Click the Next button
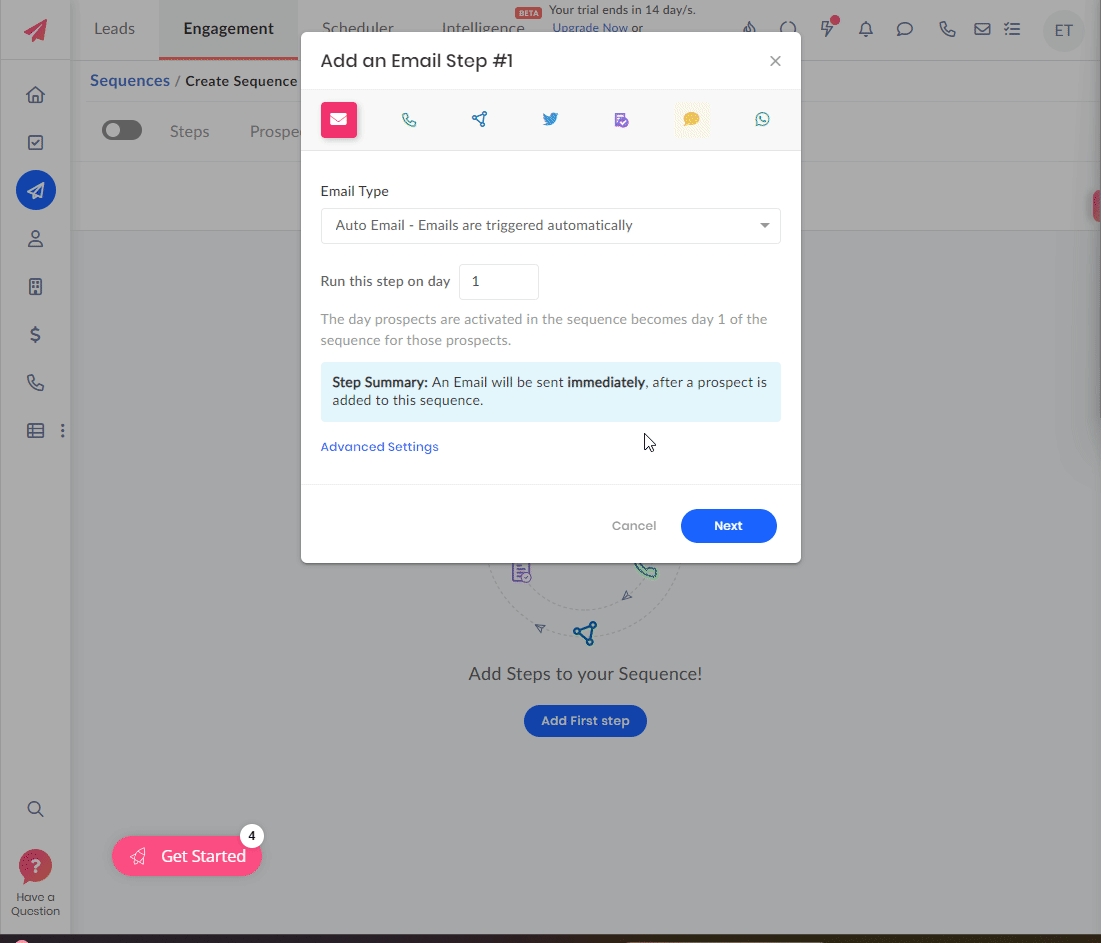 coord(728,526)
